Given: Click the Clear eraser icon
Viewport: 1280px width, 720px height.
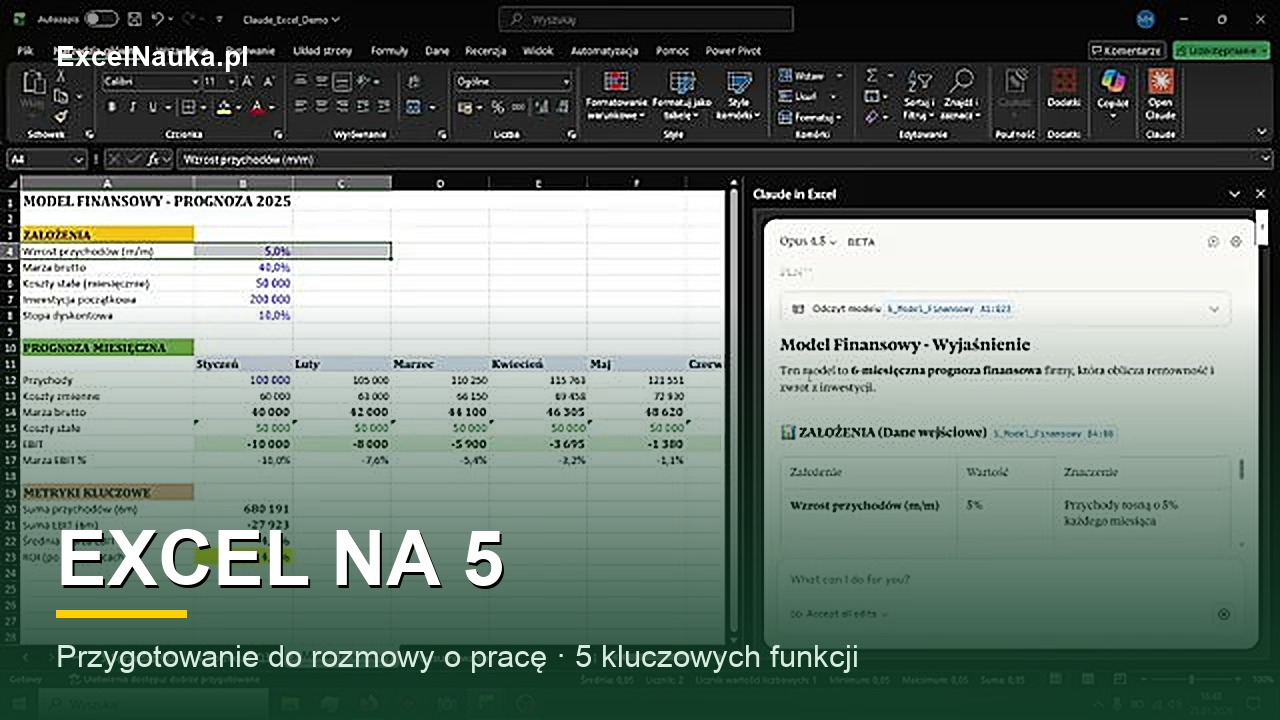Looking at the screenshot, I should pyautogui.click(x=872, y=117).
